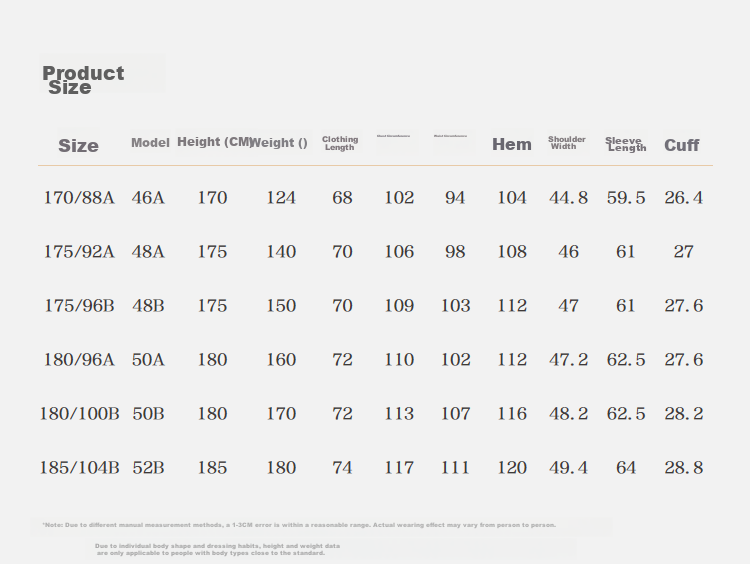Click model 52B cell
Screen dimensions: 750x564
tap(148, 468)
